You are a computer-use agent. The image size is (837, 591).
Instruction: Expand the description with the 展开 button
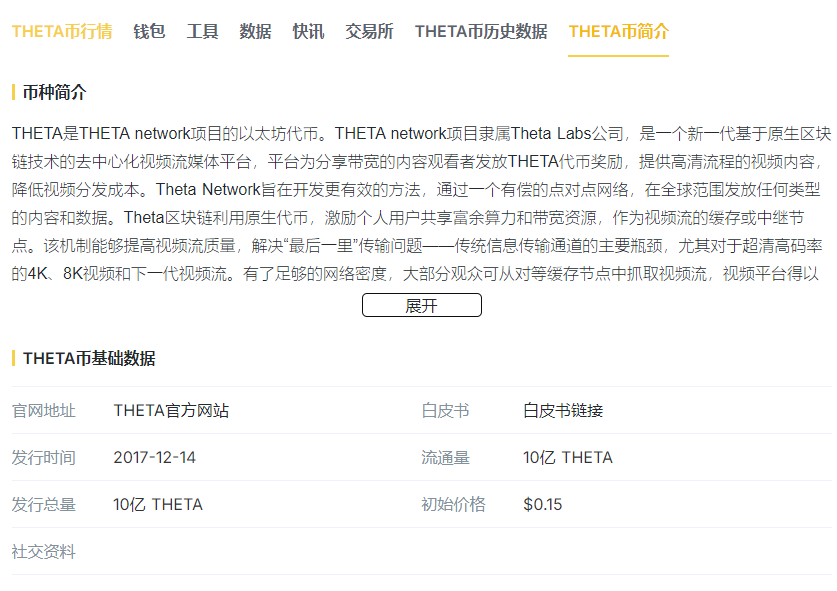421,306
